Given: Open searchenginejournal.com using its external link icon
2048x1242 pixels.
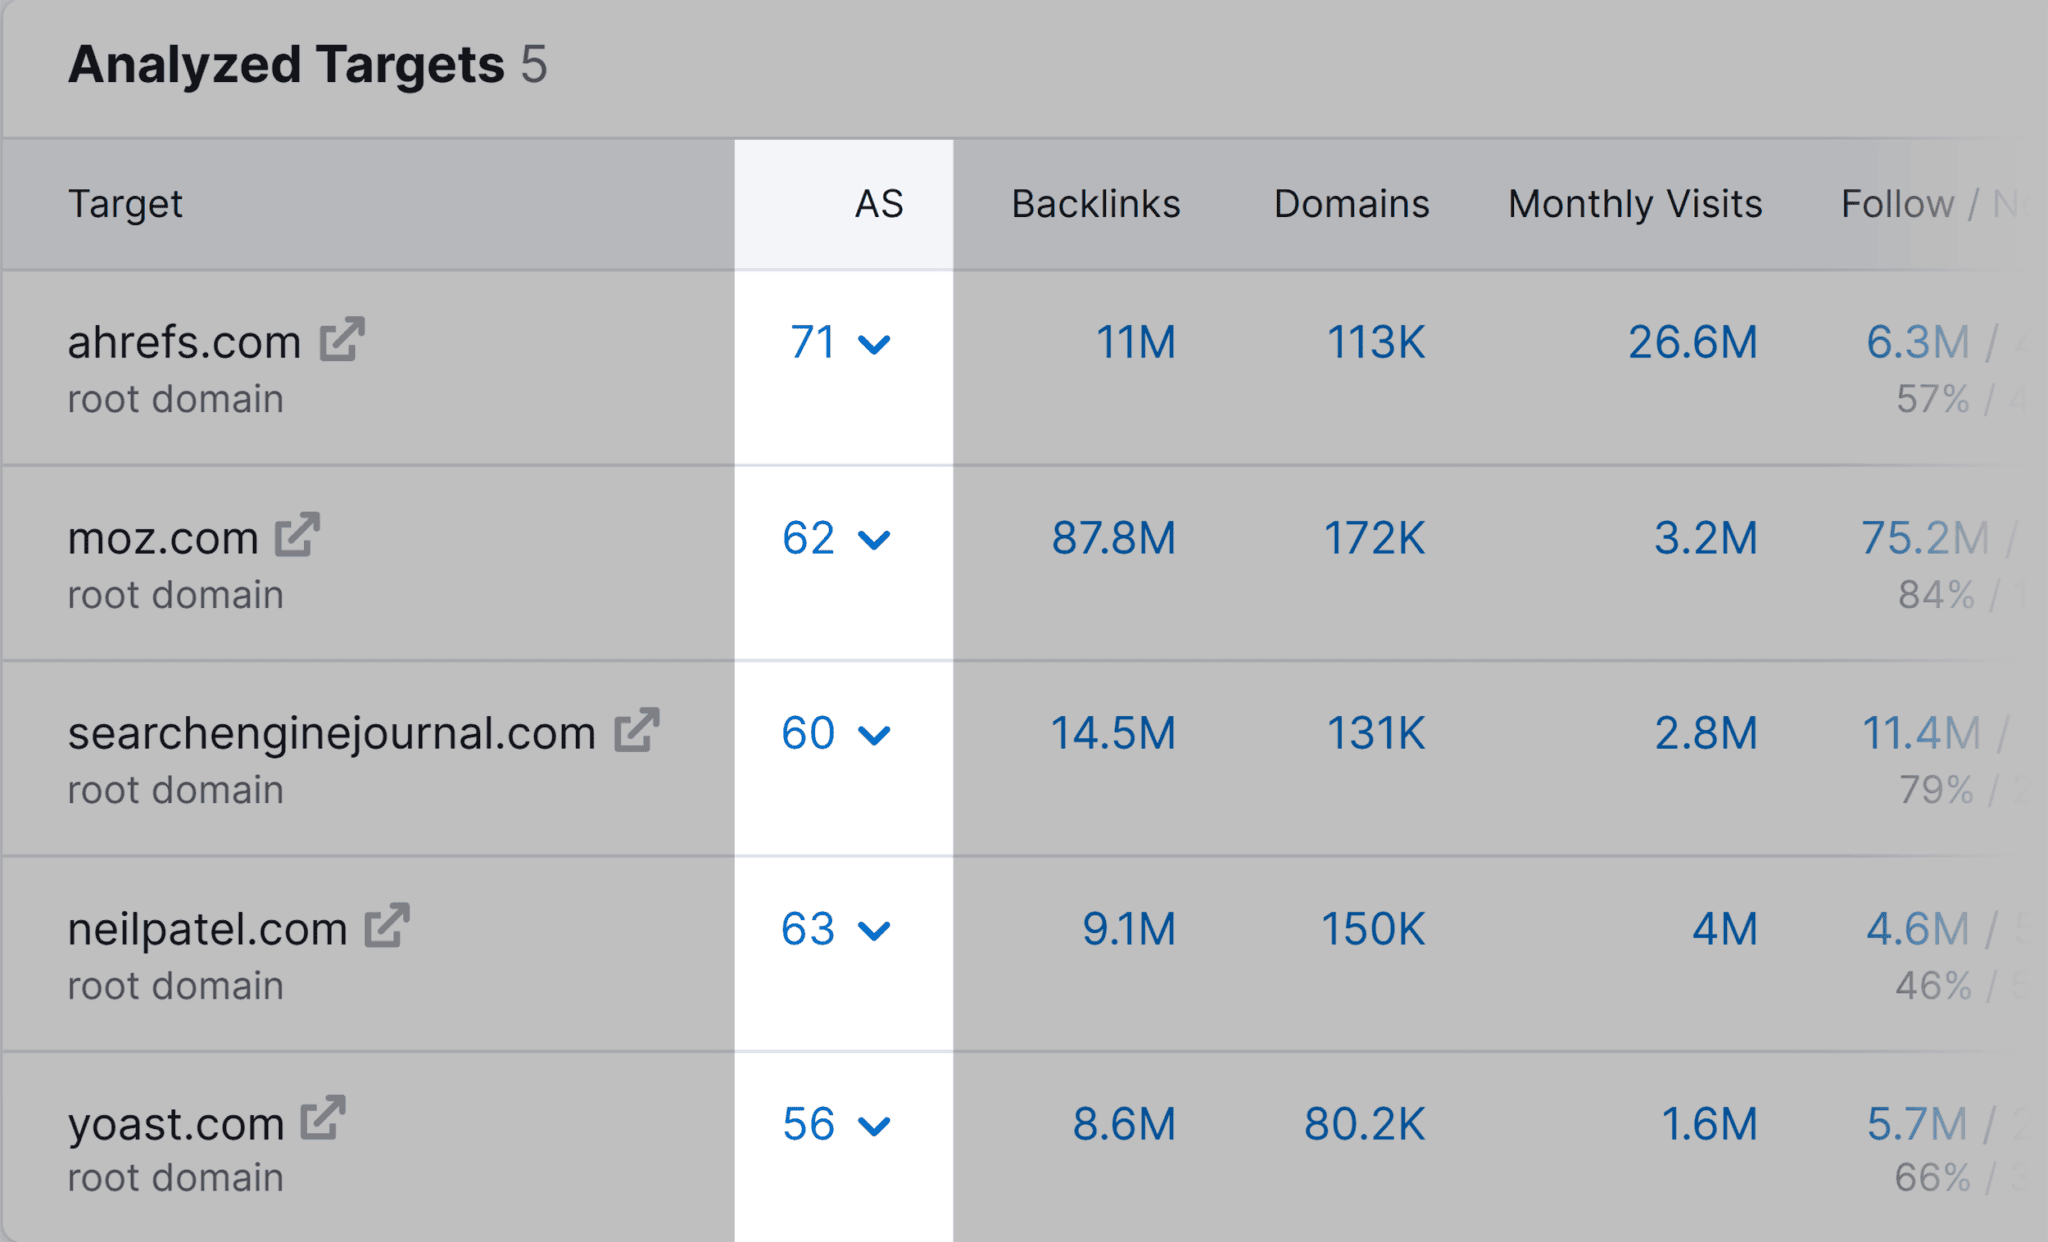Looking at the screenshot, I should click(x=637, y=732).
